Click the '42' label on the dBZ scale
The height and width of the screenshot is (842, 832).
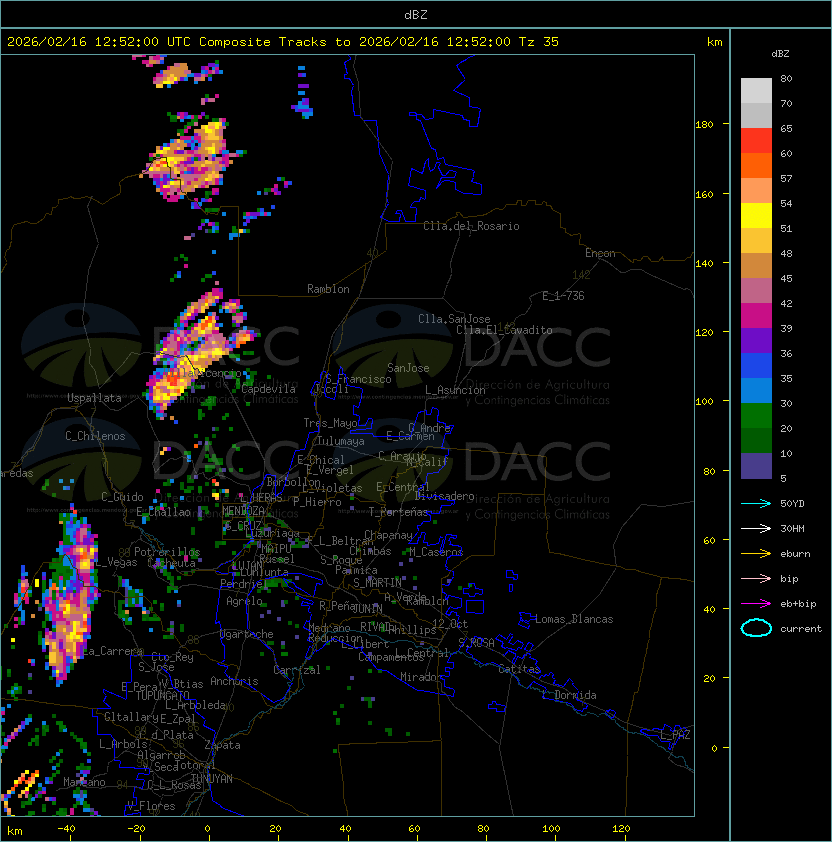coord(786,303)
